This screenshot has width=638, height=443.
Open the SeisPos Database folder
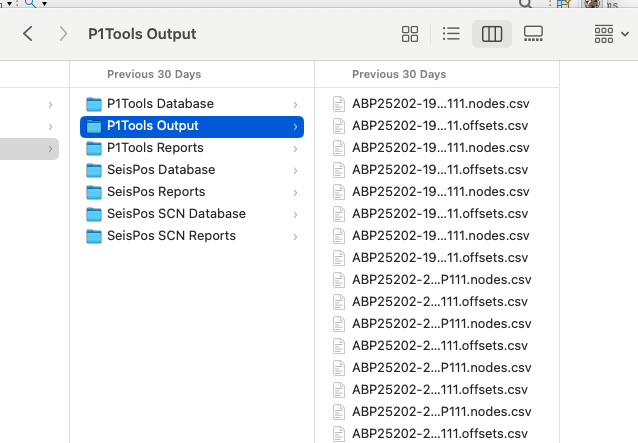(160, 170)
